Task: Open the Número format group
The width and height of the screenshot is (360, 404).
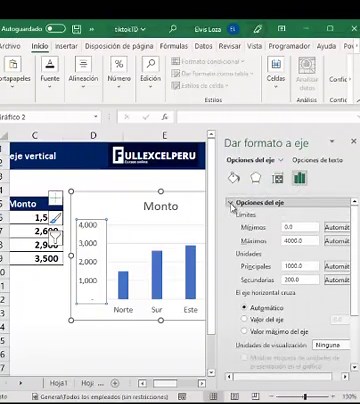Action: (119, 73)
